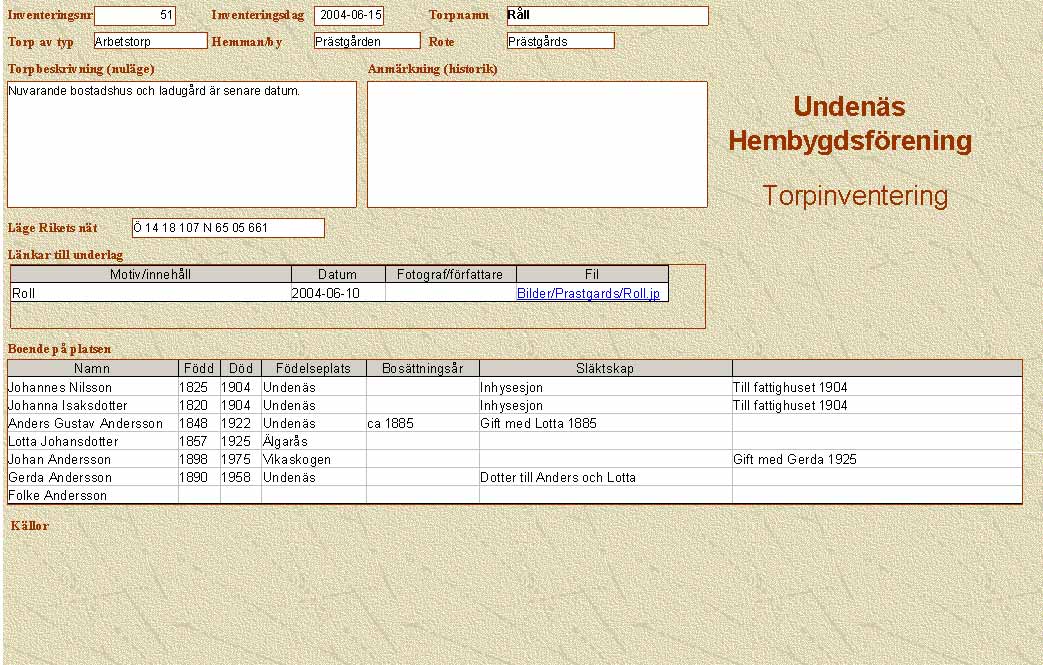Click the Datum cell 2004-06-10
This screenshot has width=1043, height=665.
point(337,293)
